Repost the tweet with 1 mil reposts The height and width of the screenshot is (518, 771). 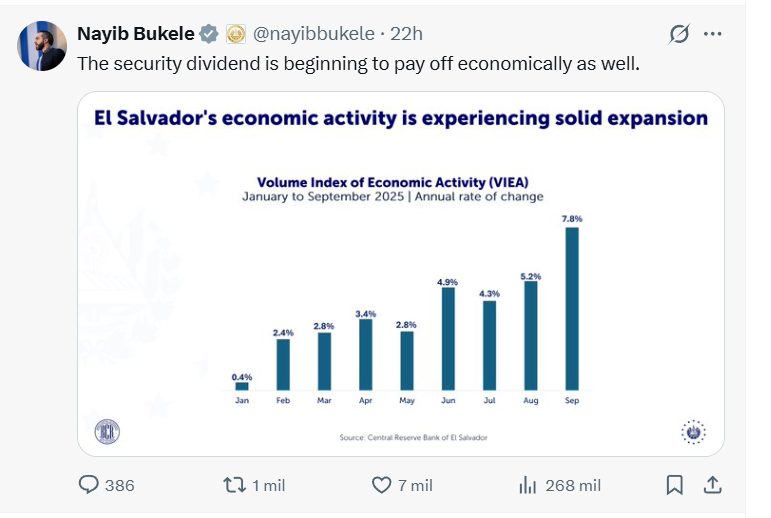coord(236,485)
